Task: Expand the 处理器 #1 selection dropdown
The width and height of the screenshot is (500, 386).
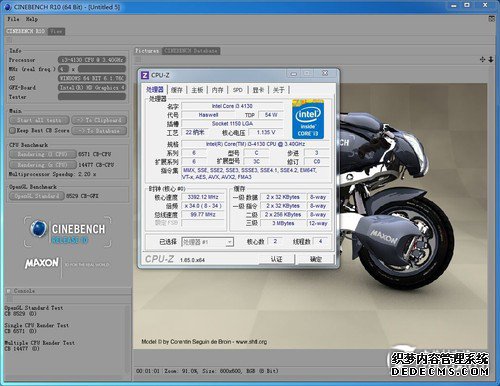Action: coord(229,242)
